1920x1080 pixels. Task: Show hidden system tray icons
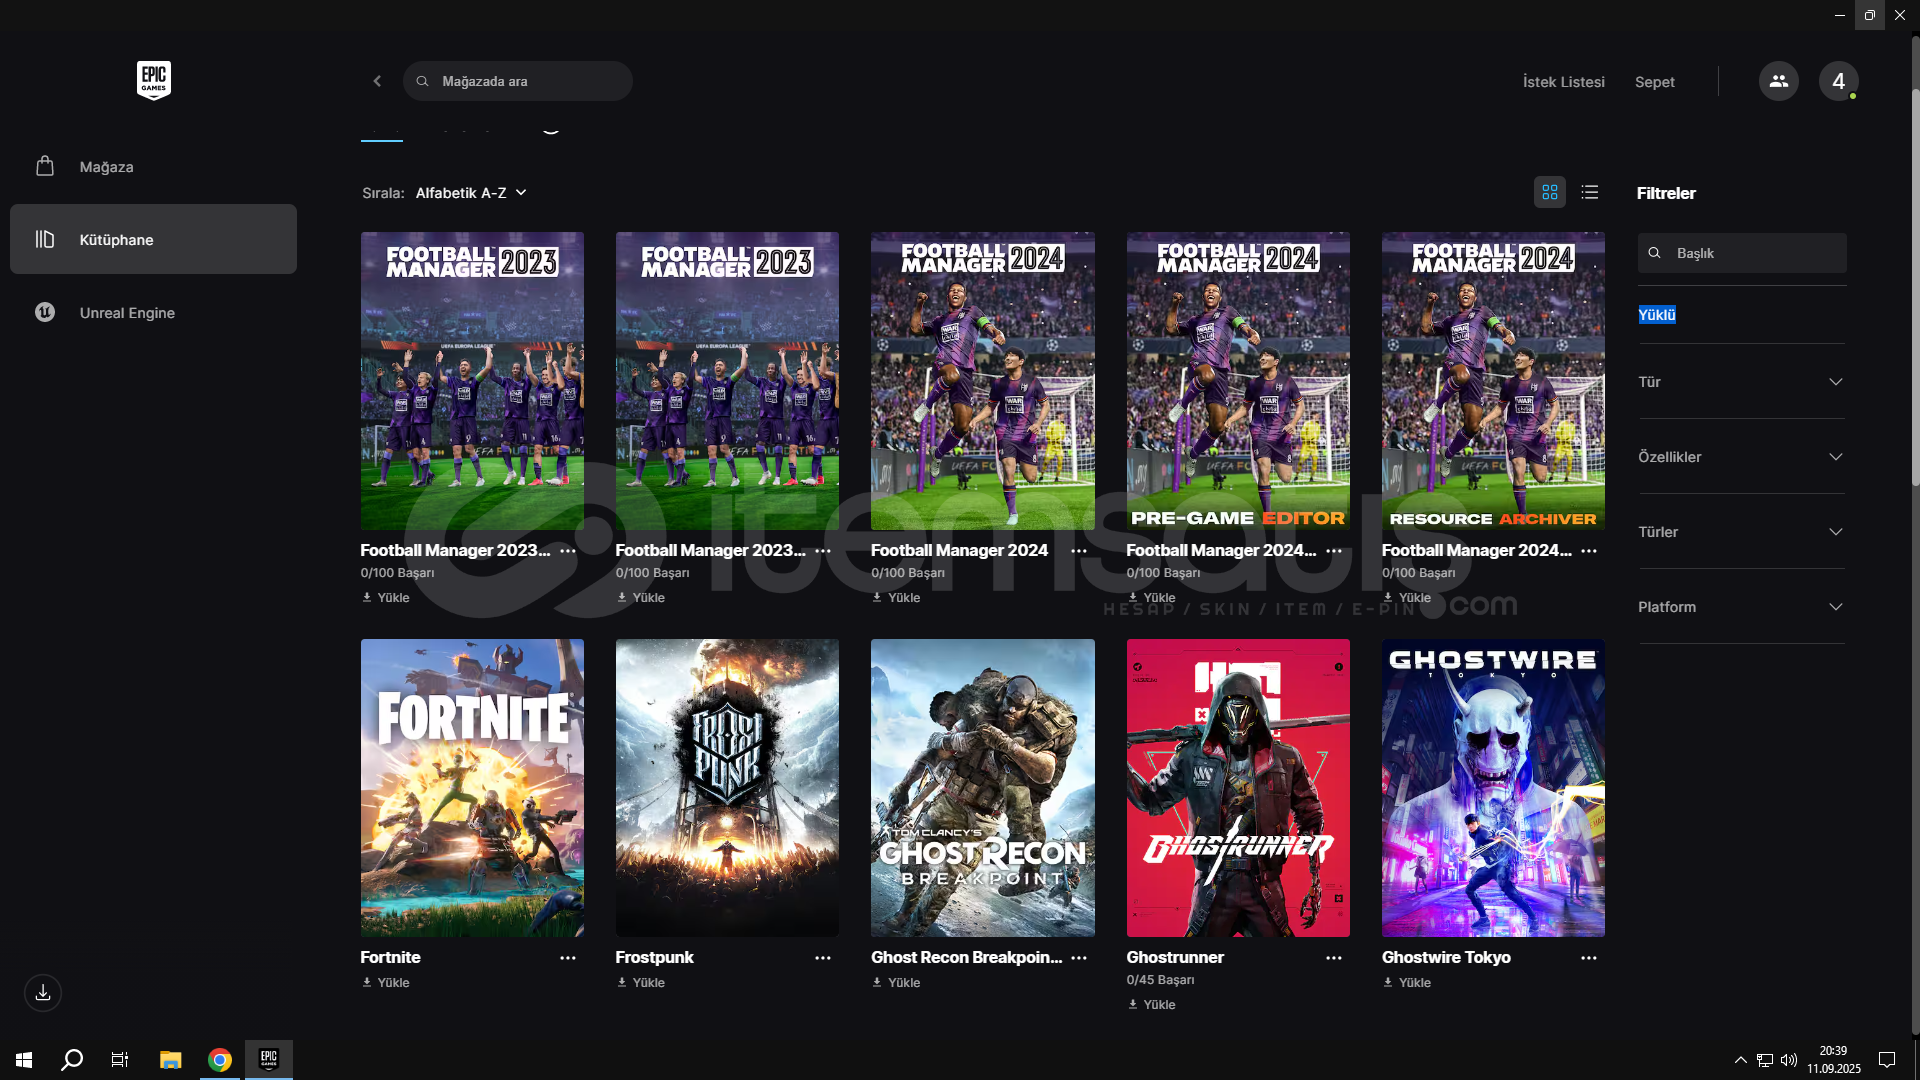pos(1740,1060)
